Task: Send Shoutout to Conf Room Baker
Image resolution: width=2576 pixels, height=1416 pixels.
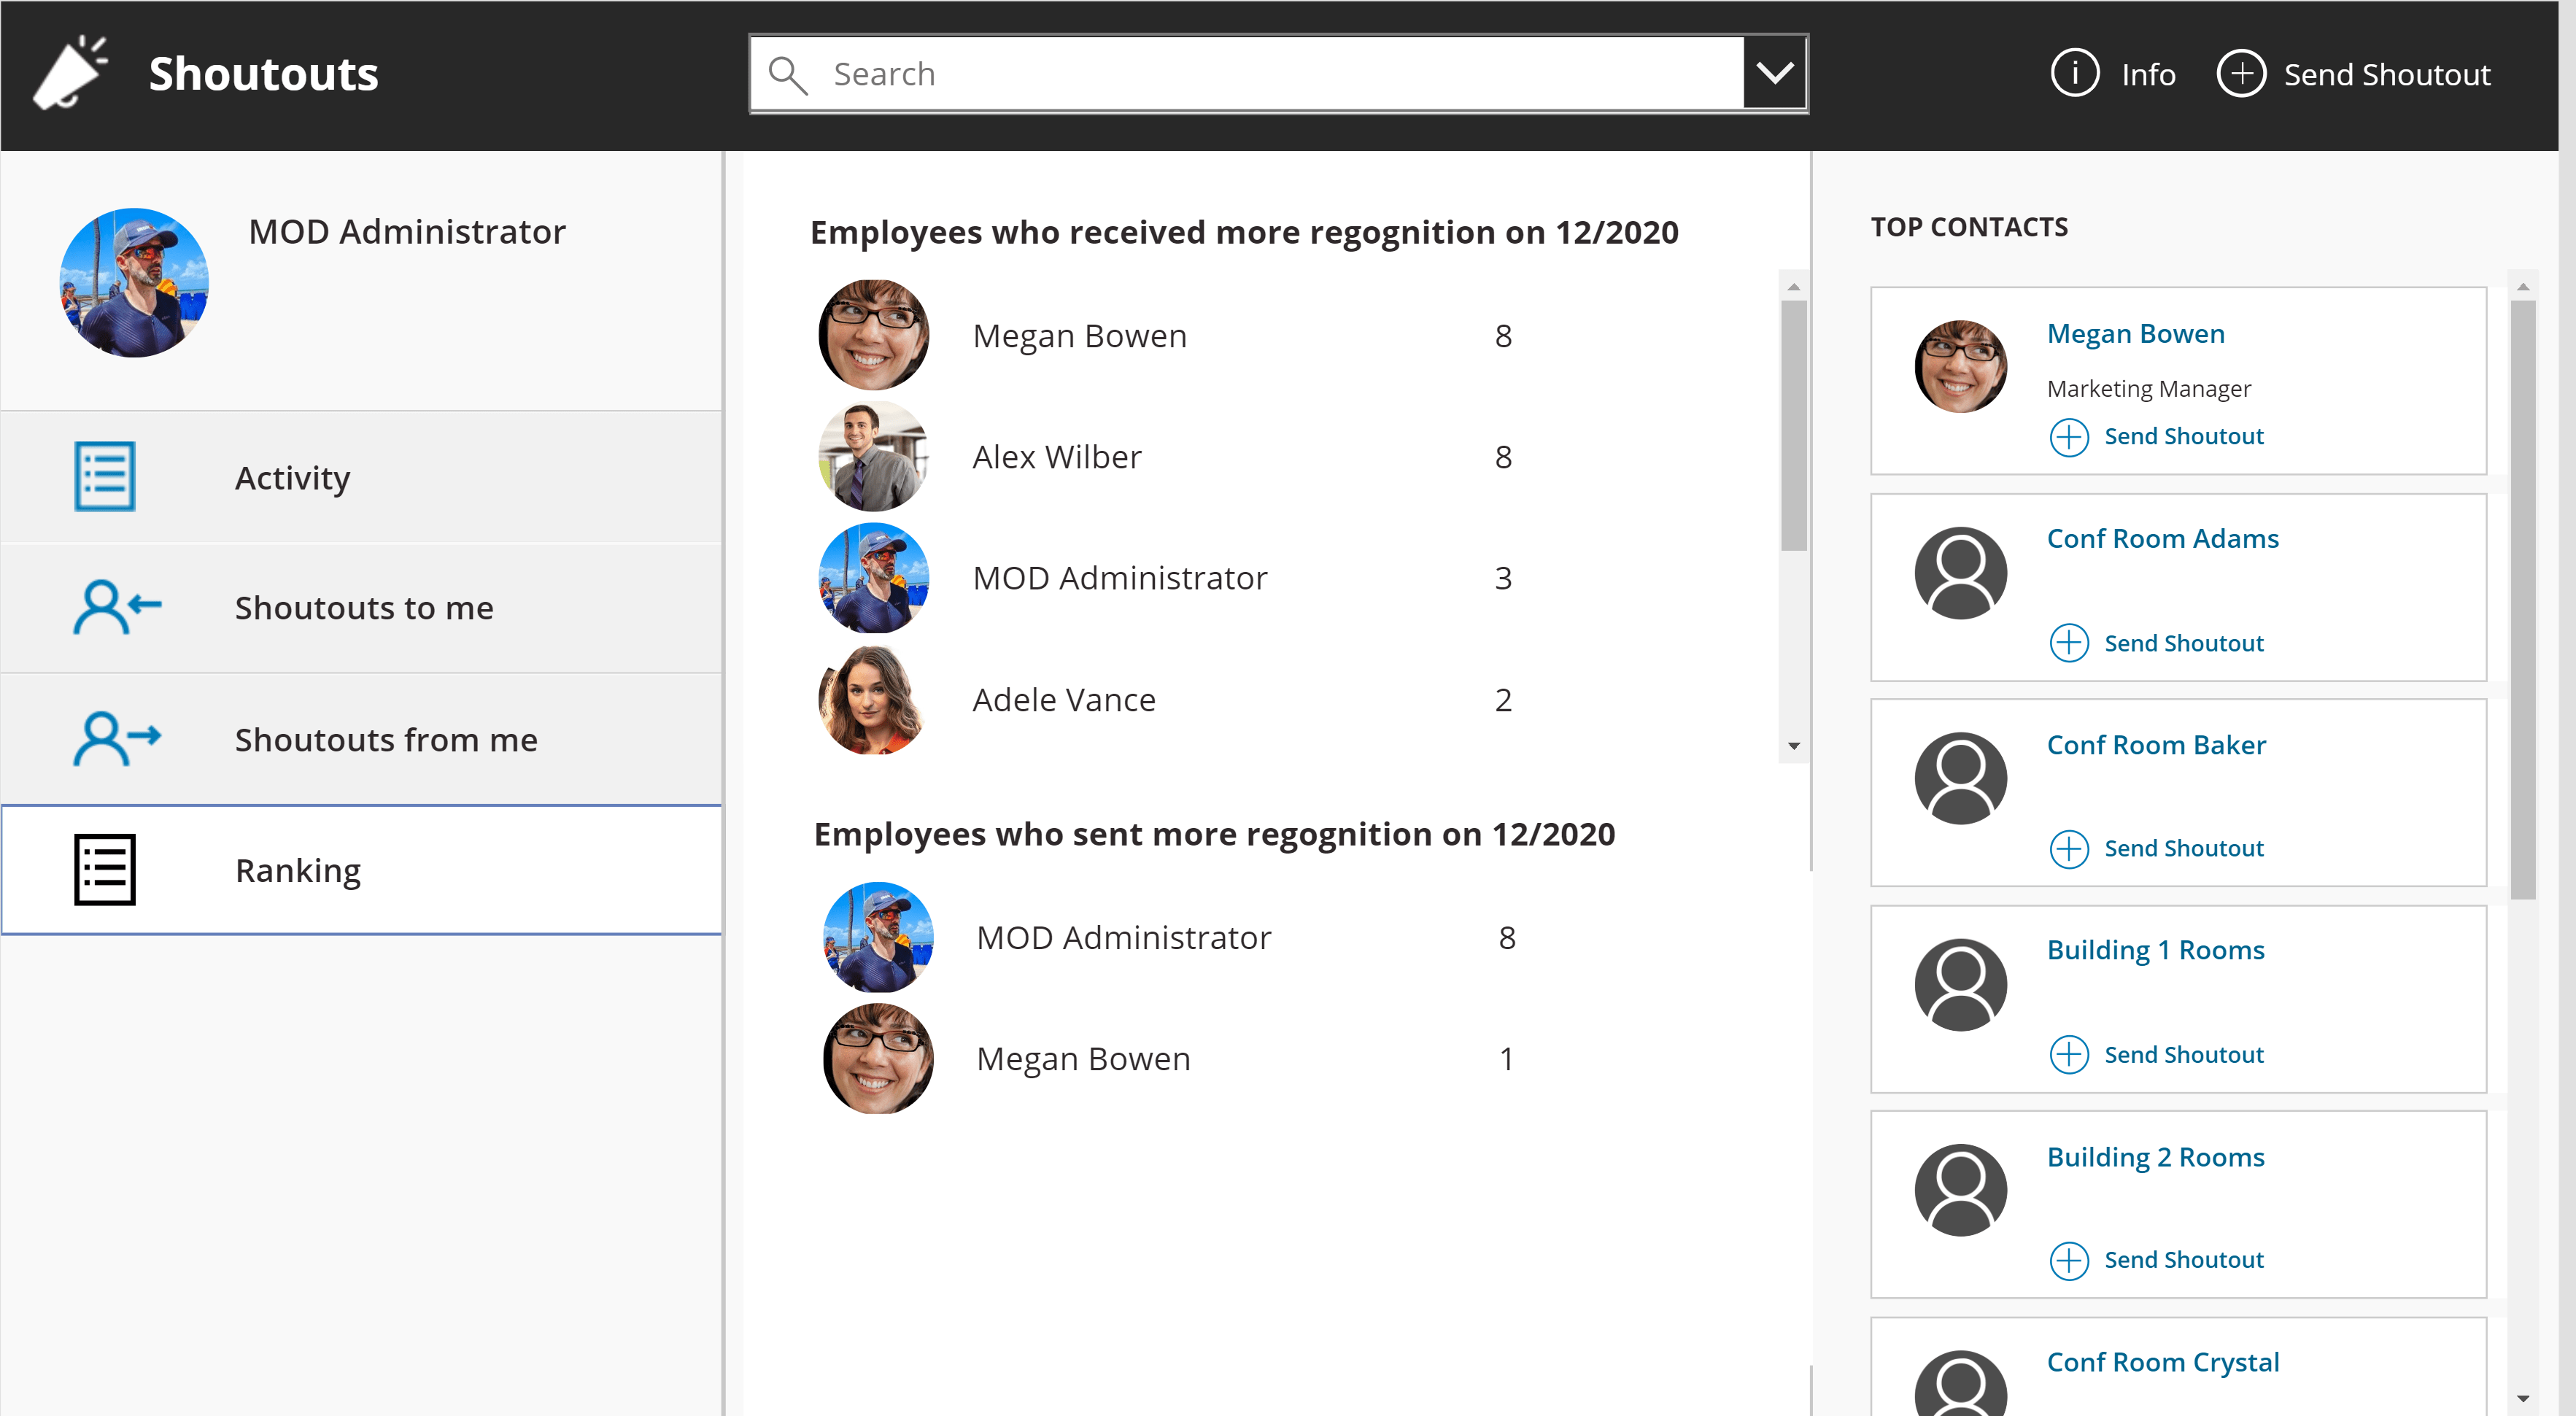Action: pos(2183,849)
